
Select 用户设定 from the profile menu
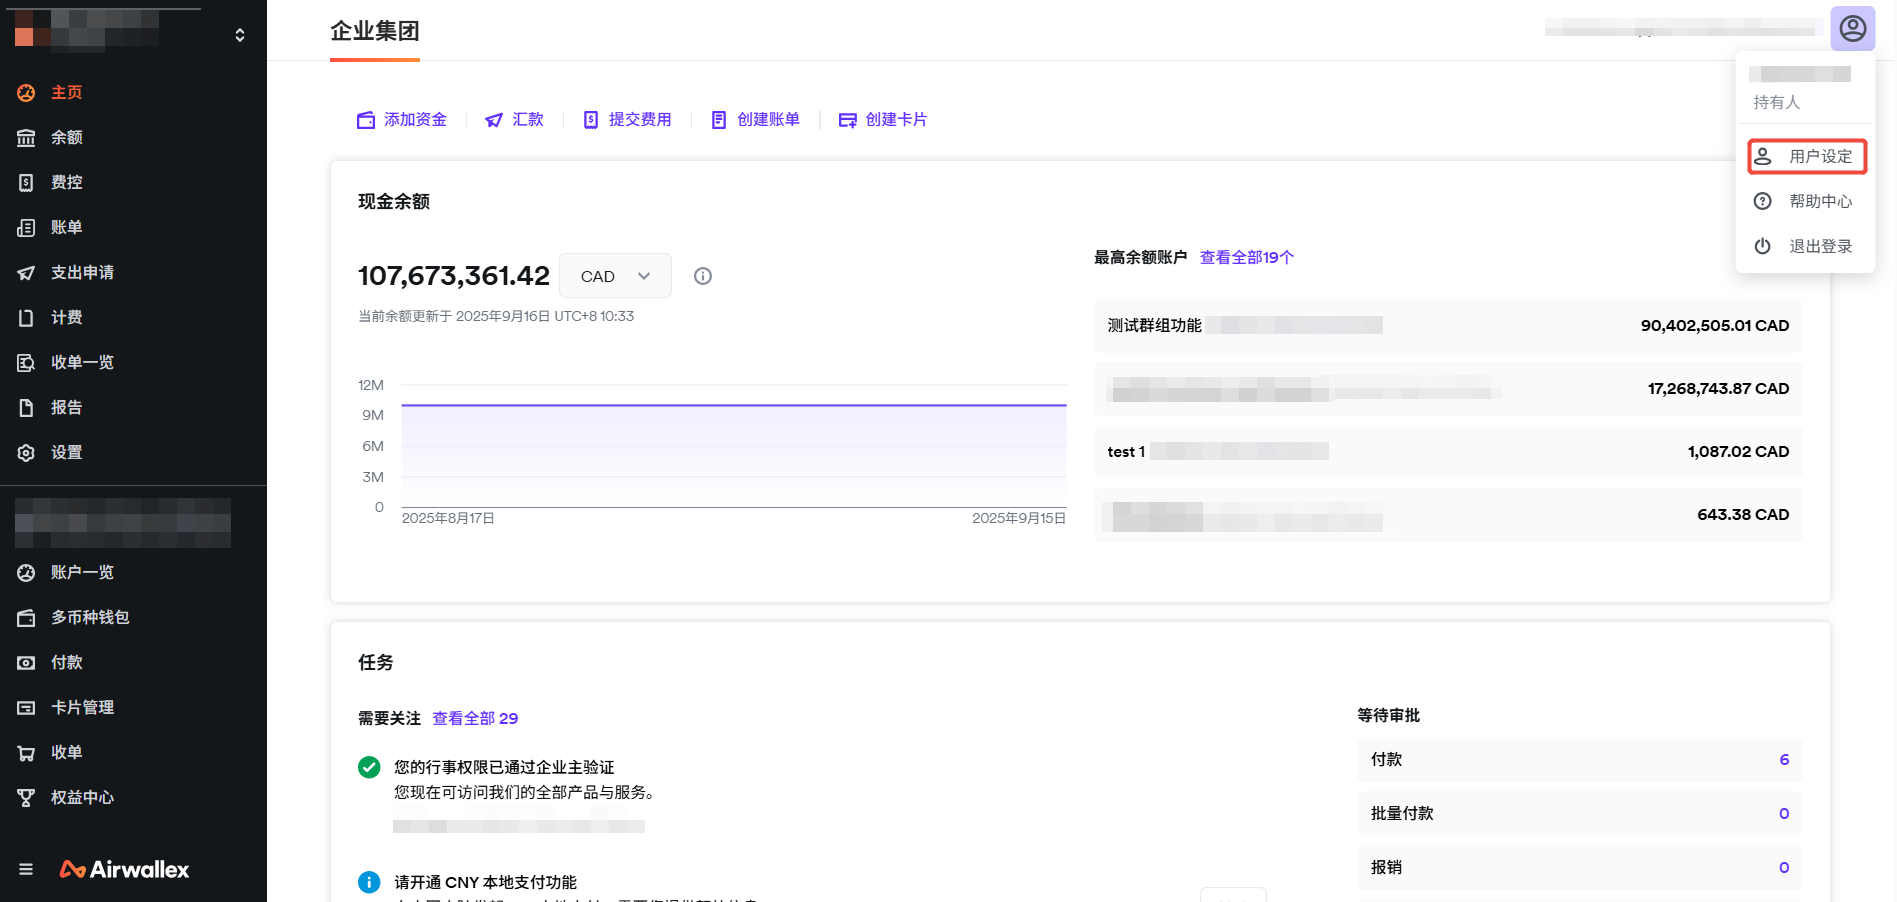click(x=1806, y=156)
